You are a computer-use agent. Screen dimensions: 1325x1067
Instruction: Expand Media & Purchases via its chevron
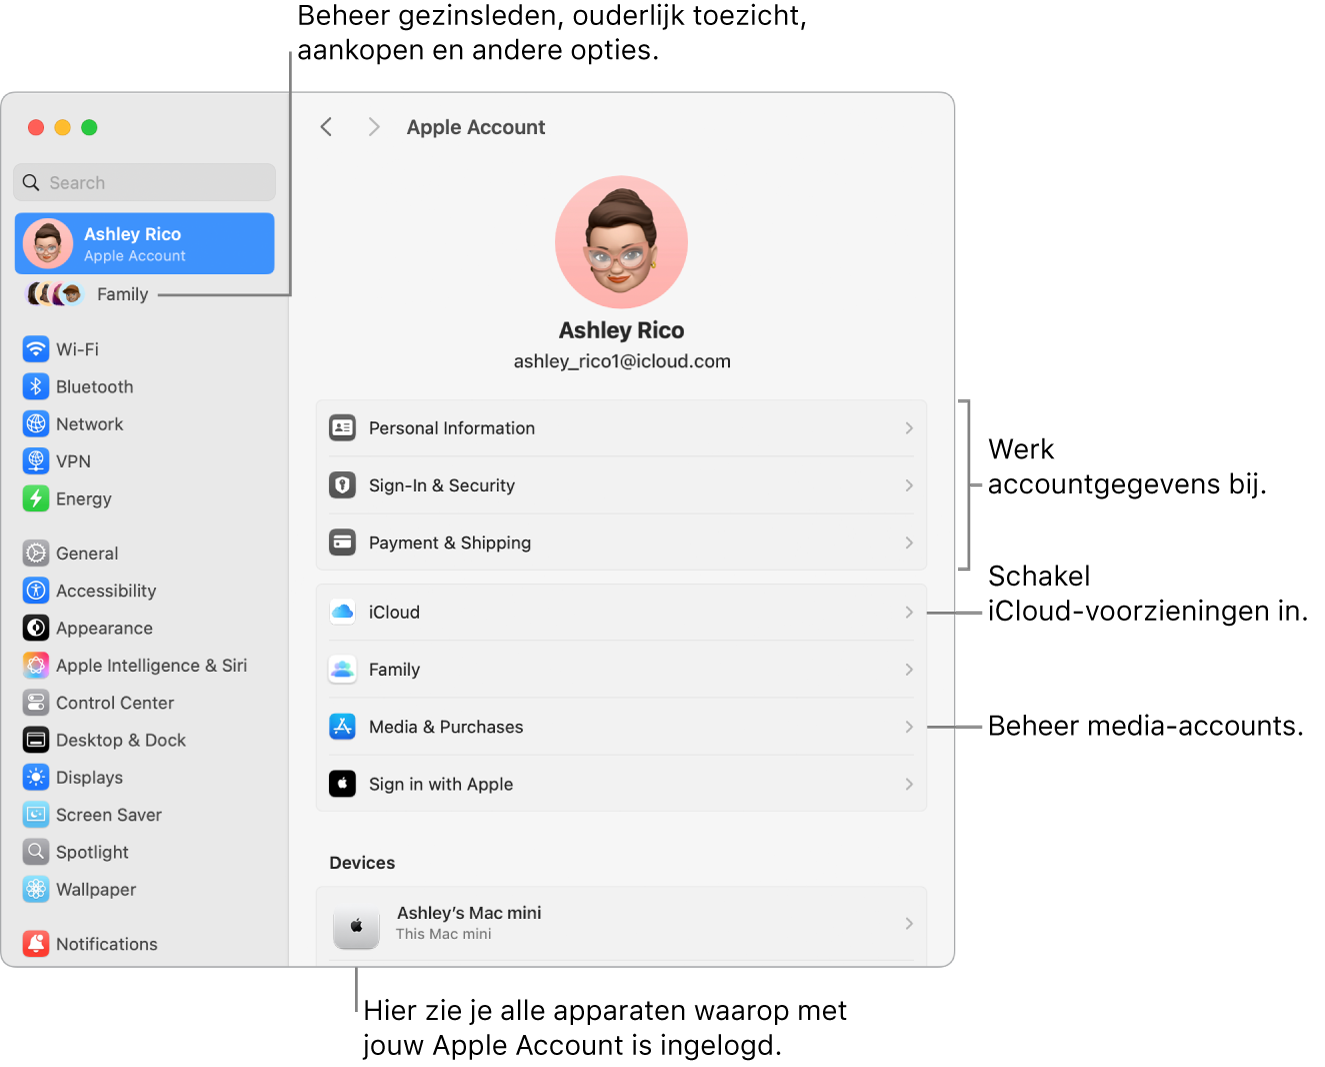pyautogui.click(x=909, y=726)
